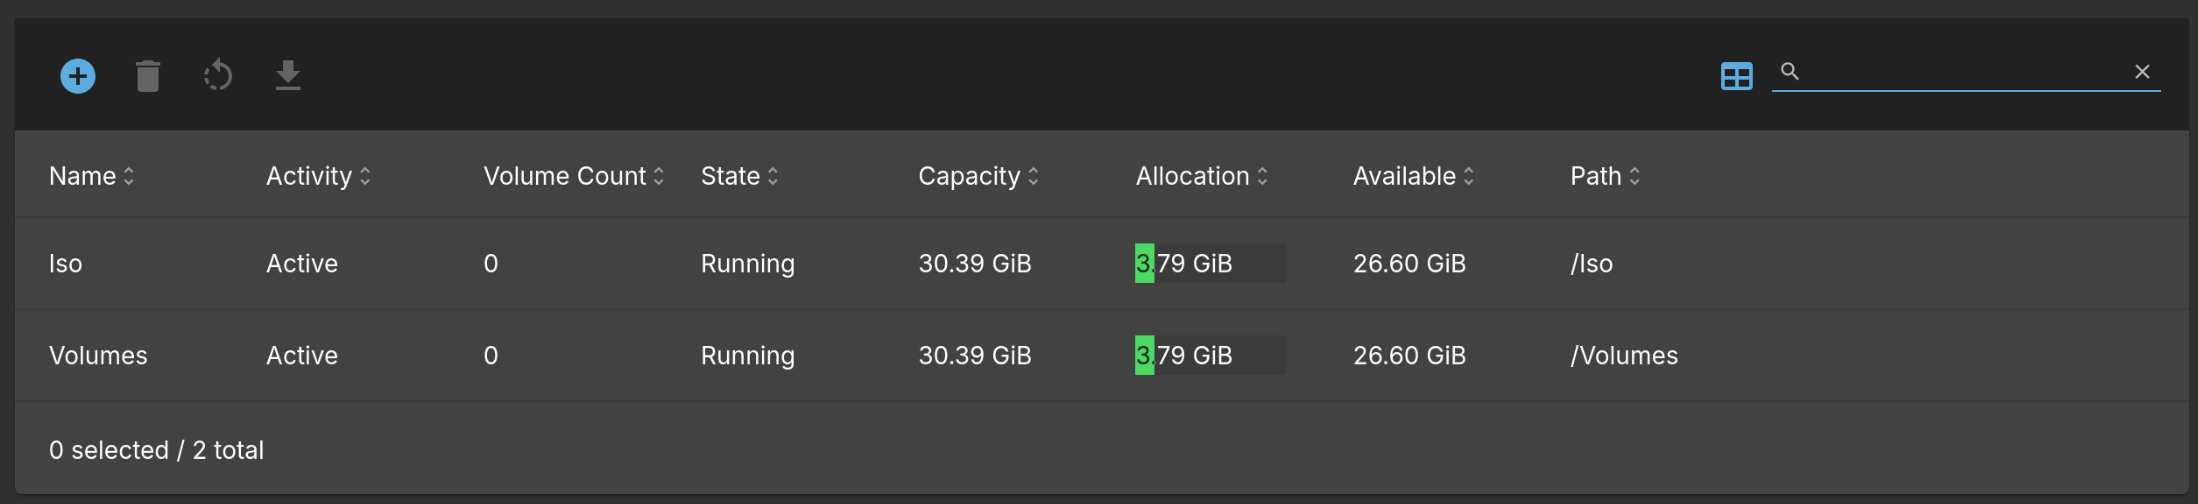This screenshot has height=504, width=2198.
Task: Select the Volumes storage pool row
Action: [x=98, y=356]
